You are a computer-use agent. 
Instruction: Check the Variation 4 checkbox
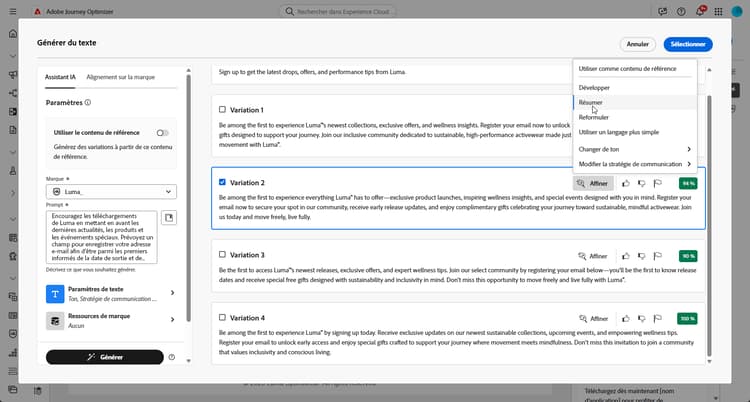(x=222, y=317)
